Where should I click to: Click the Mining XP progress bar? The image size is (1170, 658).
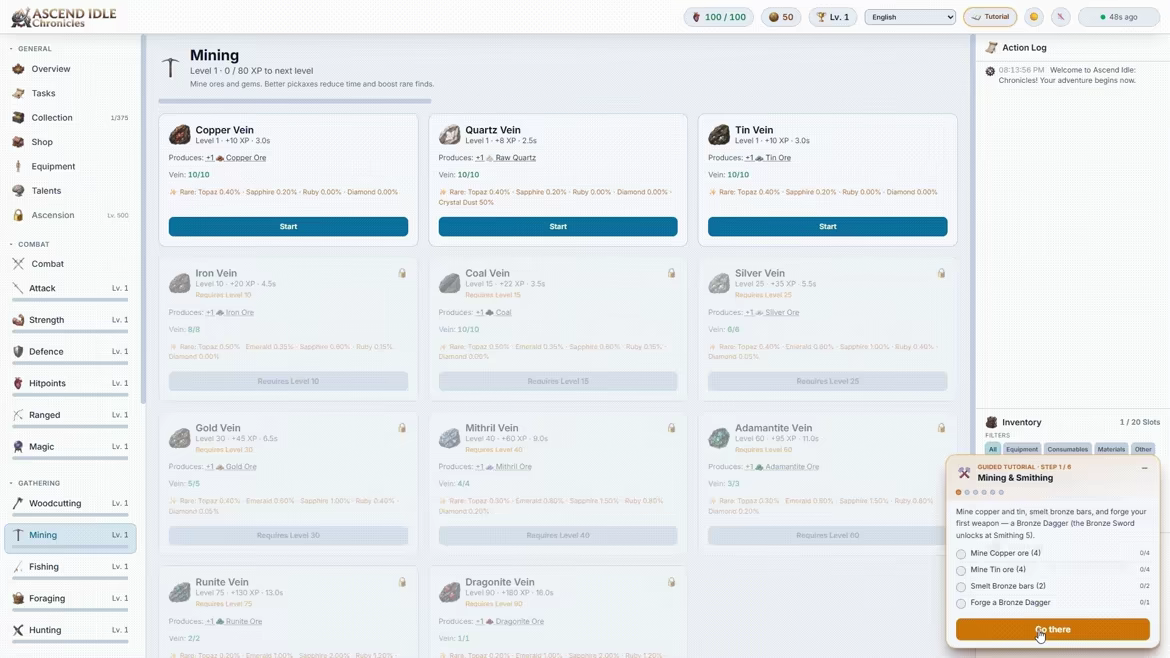click(x=295, y=101)
